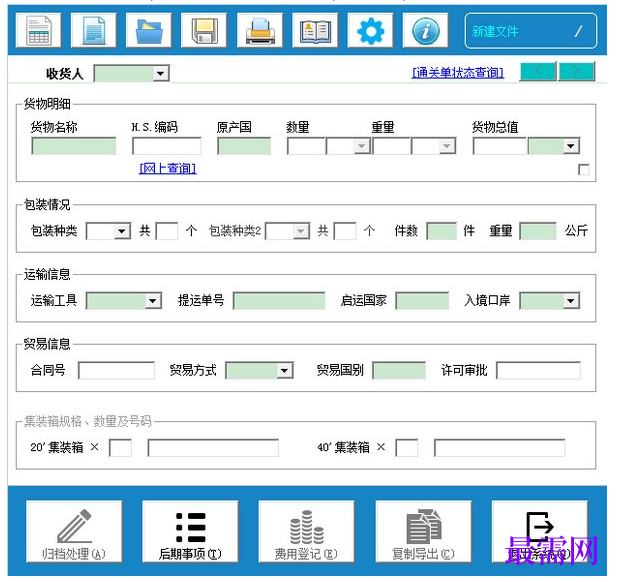The image size is (617, 582).
Task: Click the 合同号 input field
Action: point(116,371)
